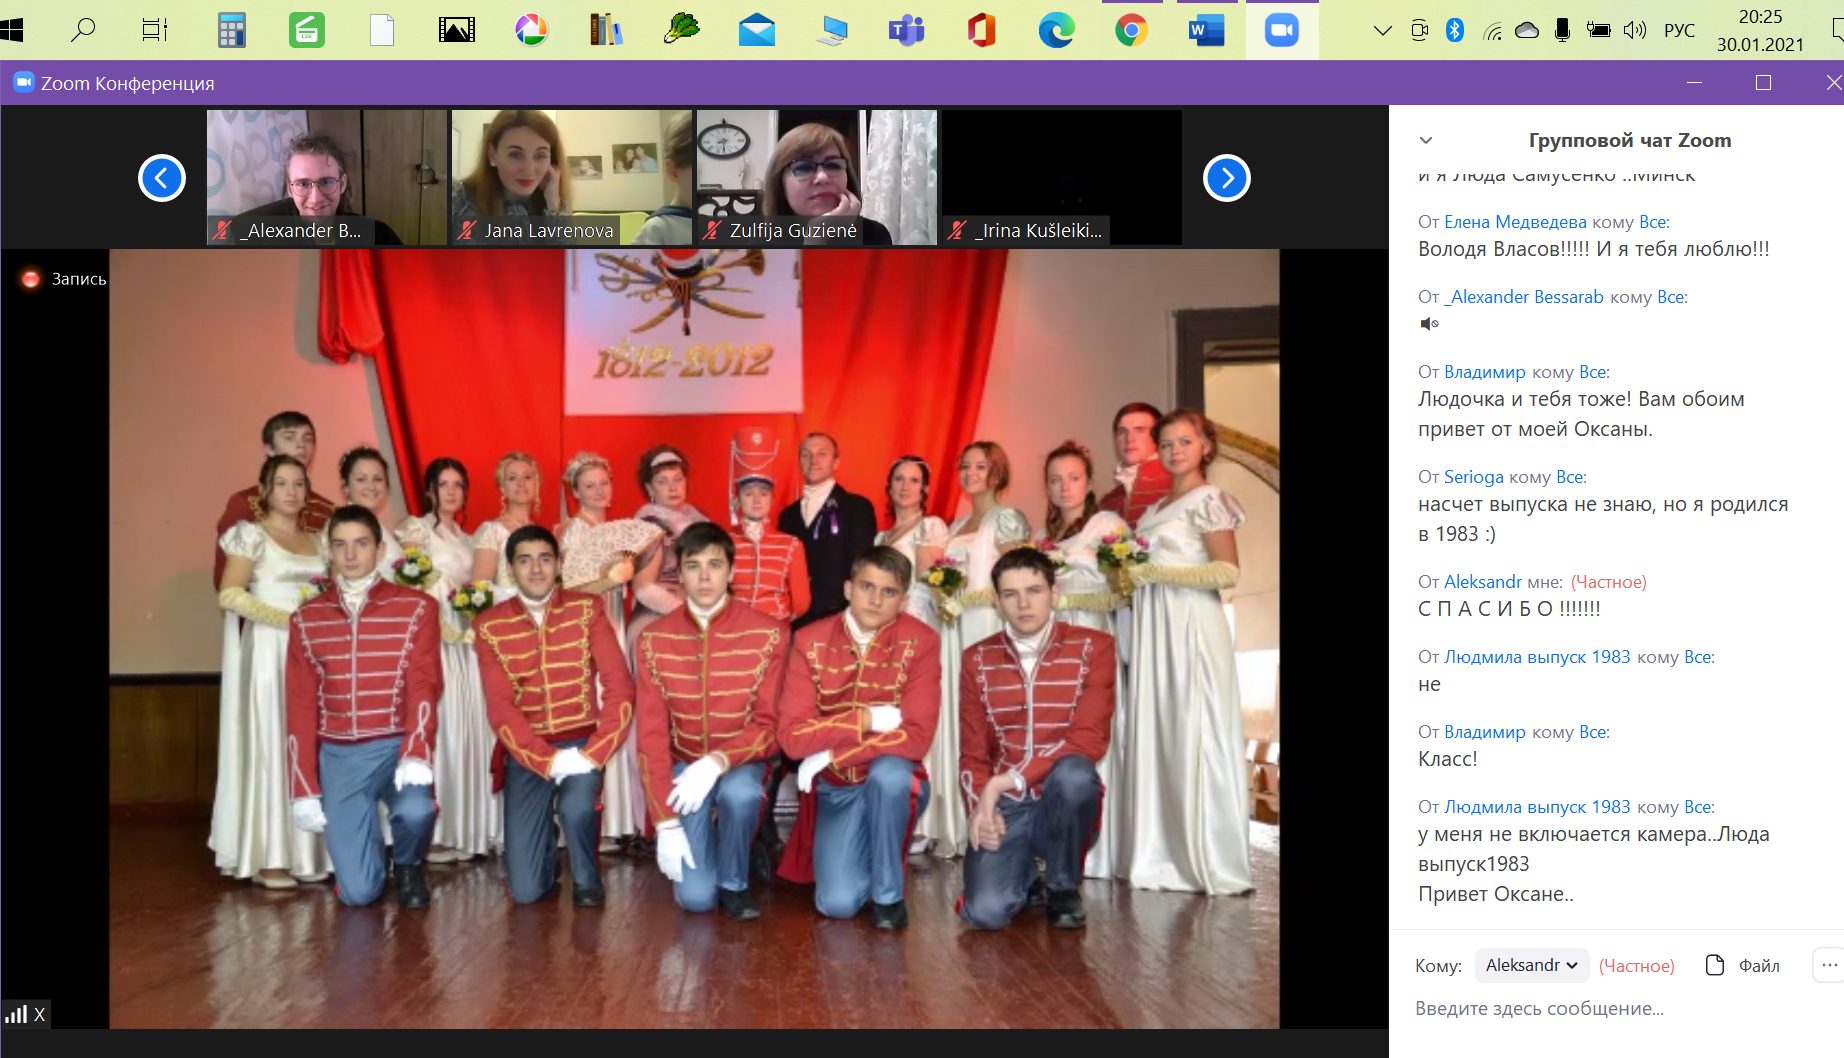Collapse the group chat panel chevron

coord(1426,141)
